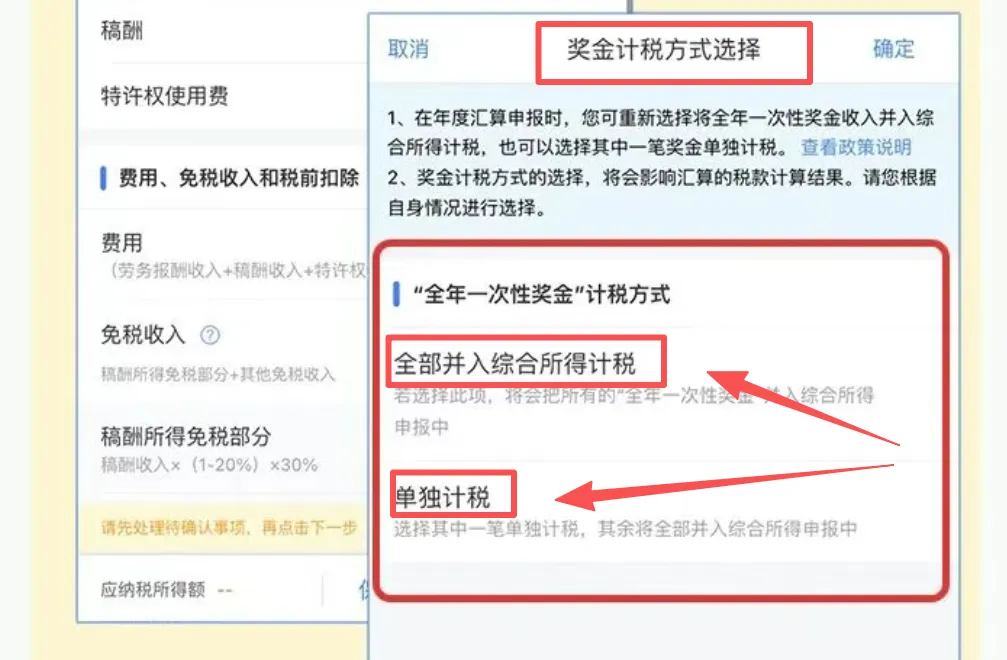Select the 费用 deduction row
Viewport: 1007px width, 660px height.
tap(223, 255)
